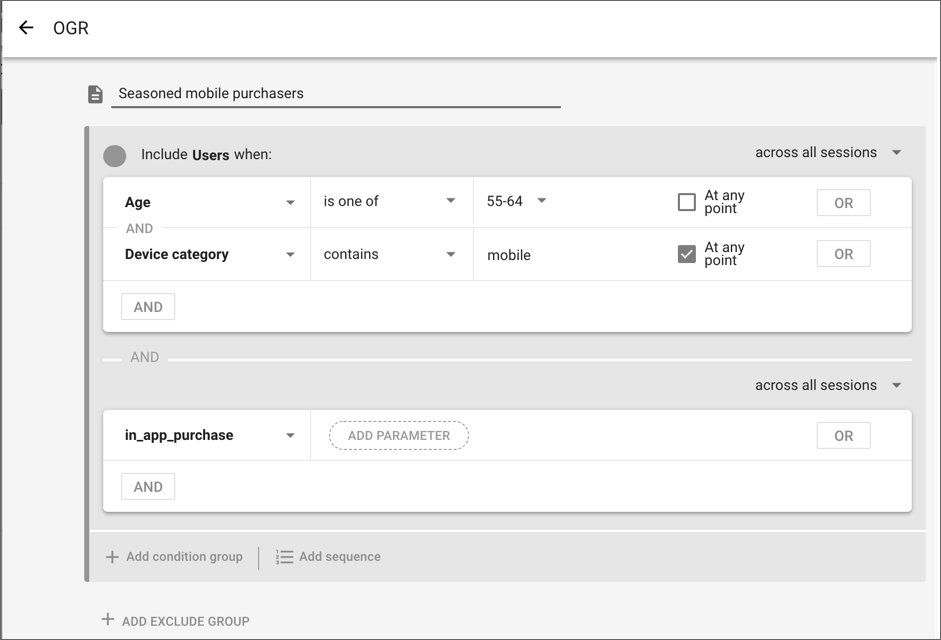Change top 'across all sessions' scope
The width and height of the screenshot is (941, 640).
click(828, 152)
